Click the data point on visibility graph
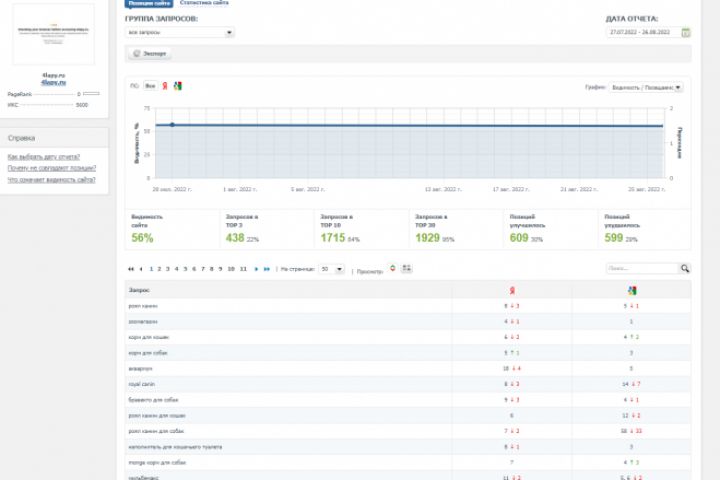This screenshot has height=480, width=720. point(172,124)
